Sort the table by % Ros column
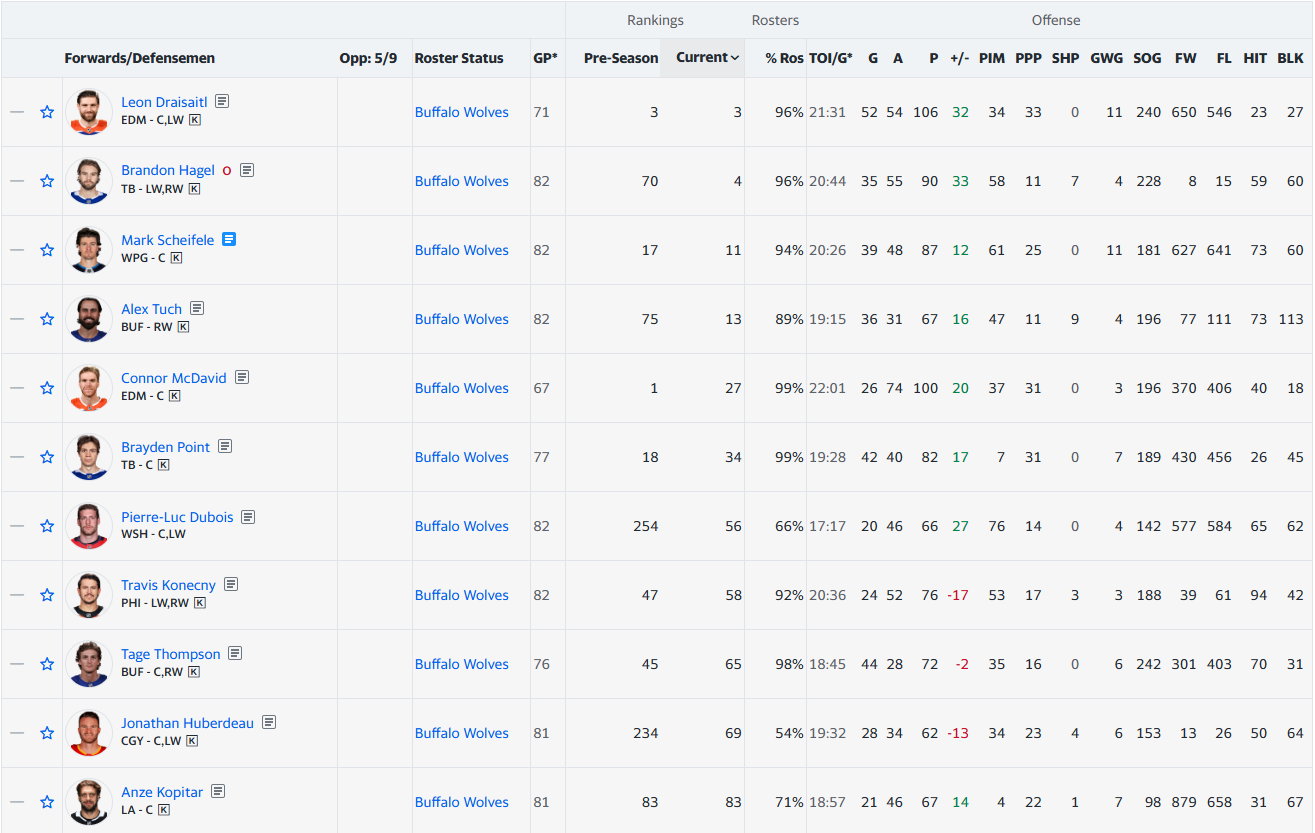This screenshot has width=1315, height=833. pos(784,58)
